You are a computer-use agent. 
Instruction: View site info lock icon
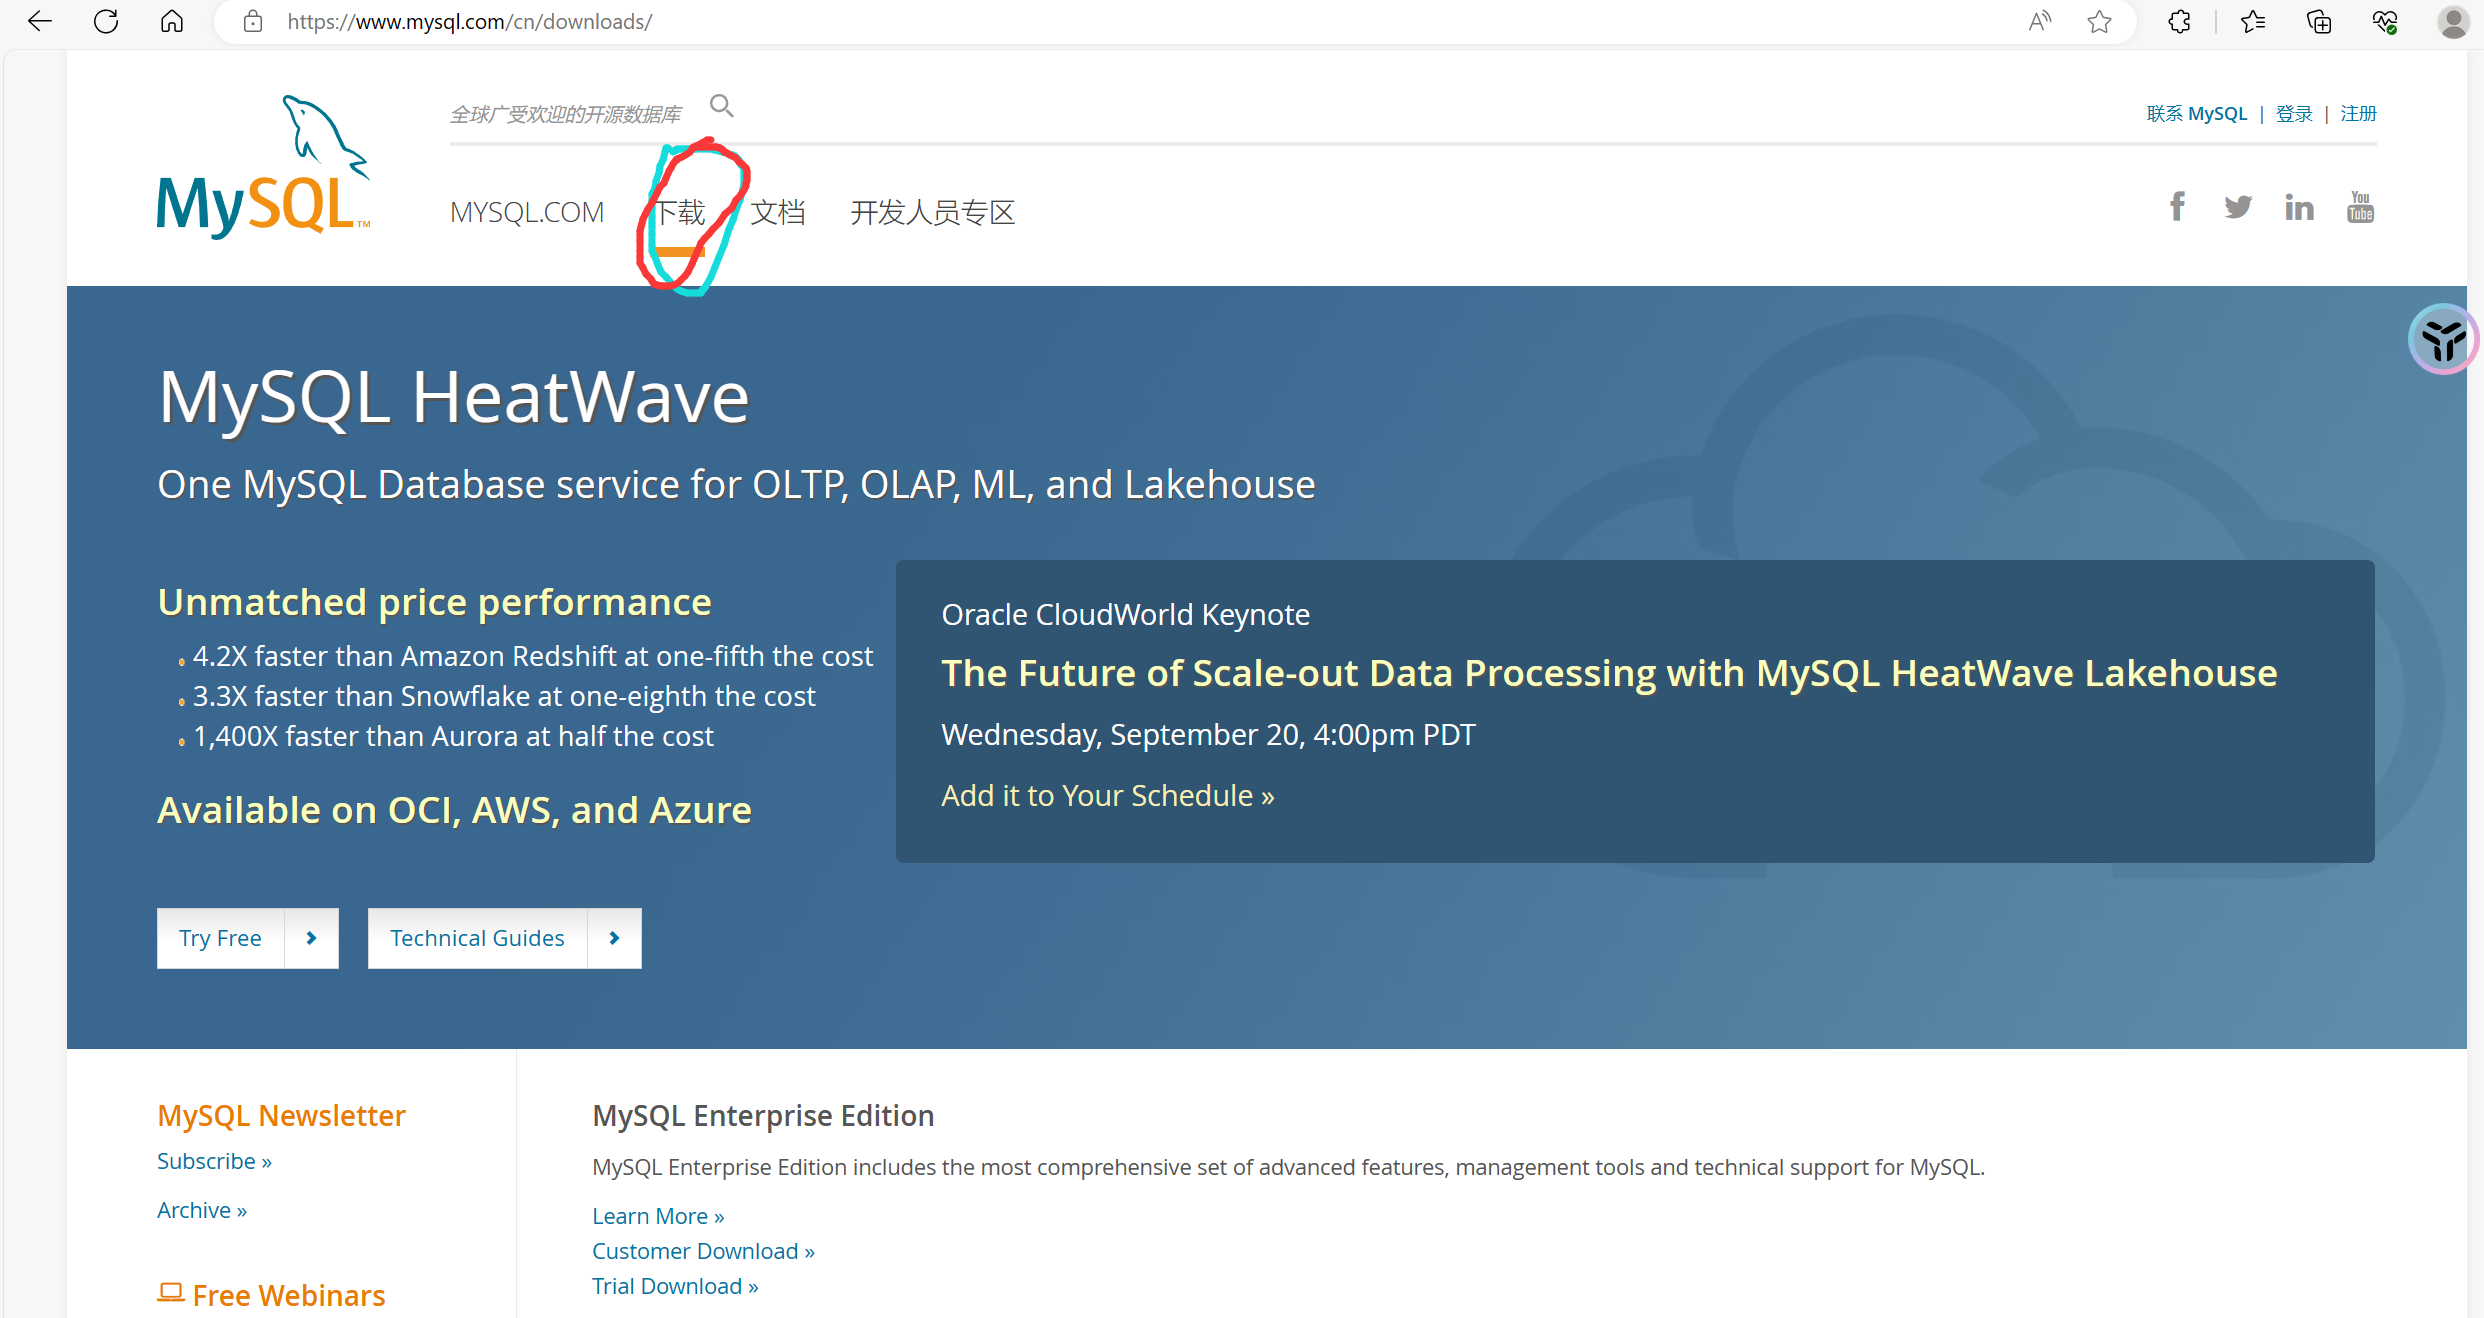point(253,21)
